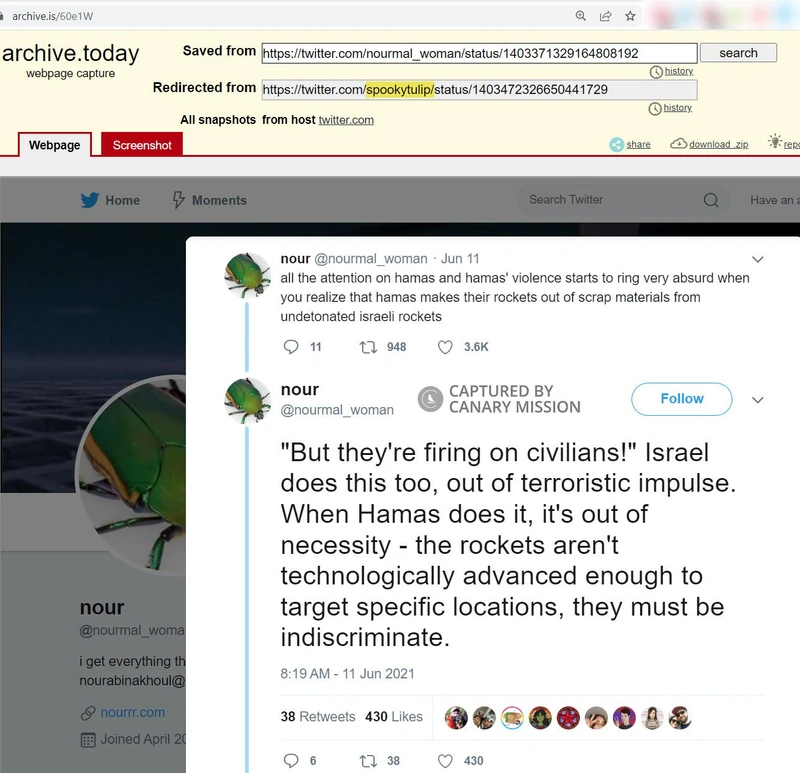Image resolution: width=800 pixels, height=773 pixels.
Task: Follow the nour account
Action: (x=682, y=398)
